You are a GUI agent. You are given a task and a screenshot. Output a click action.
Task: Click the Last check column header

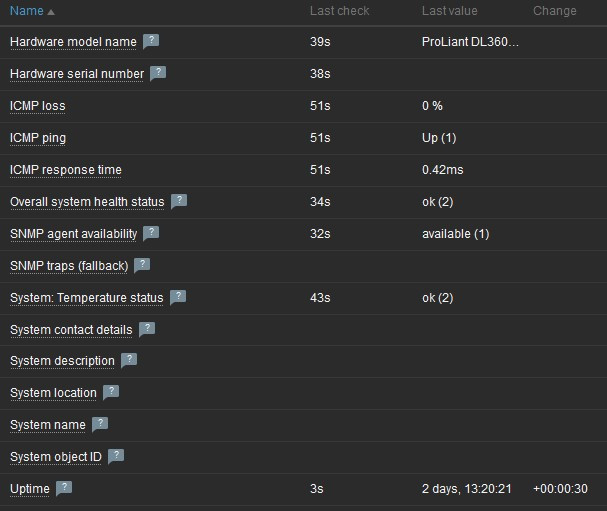pyautogui.click(x=339, y=11)
